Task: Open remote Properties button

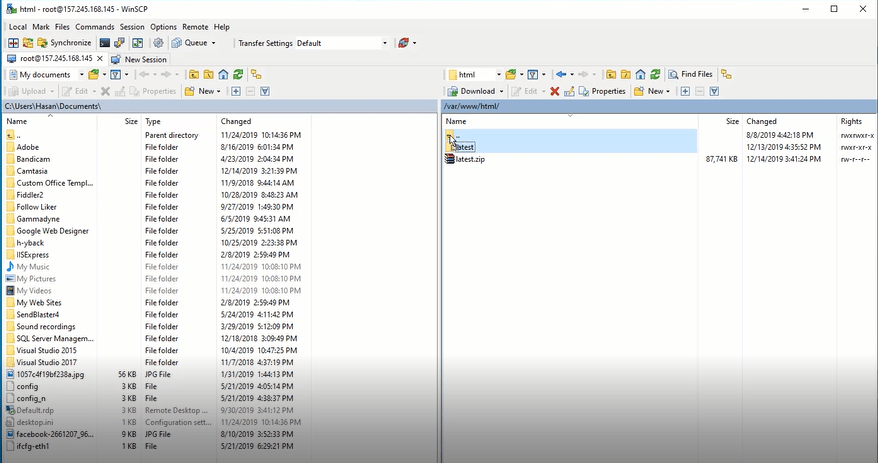Action: pos(602,91)
